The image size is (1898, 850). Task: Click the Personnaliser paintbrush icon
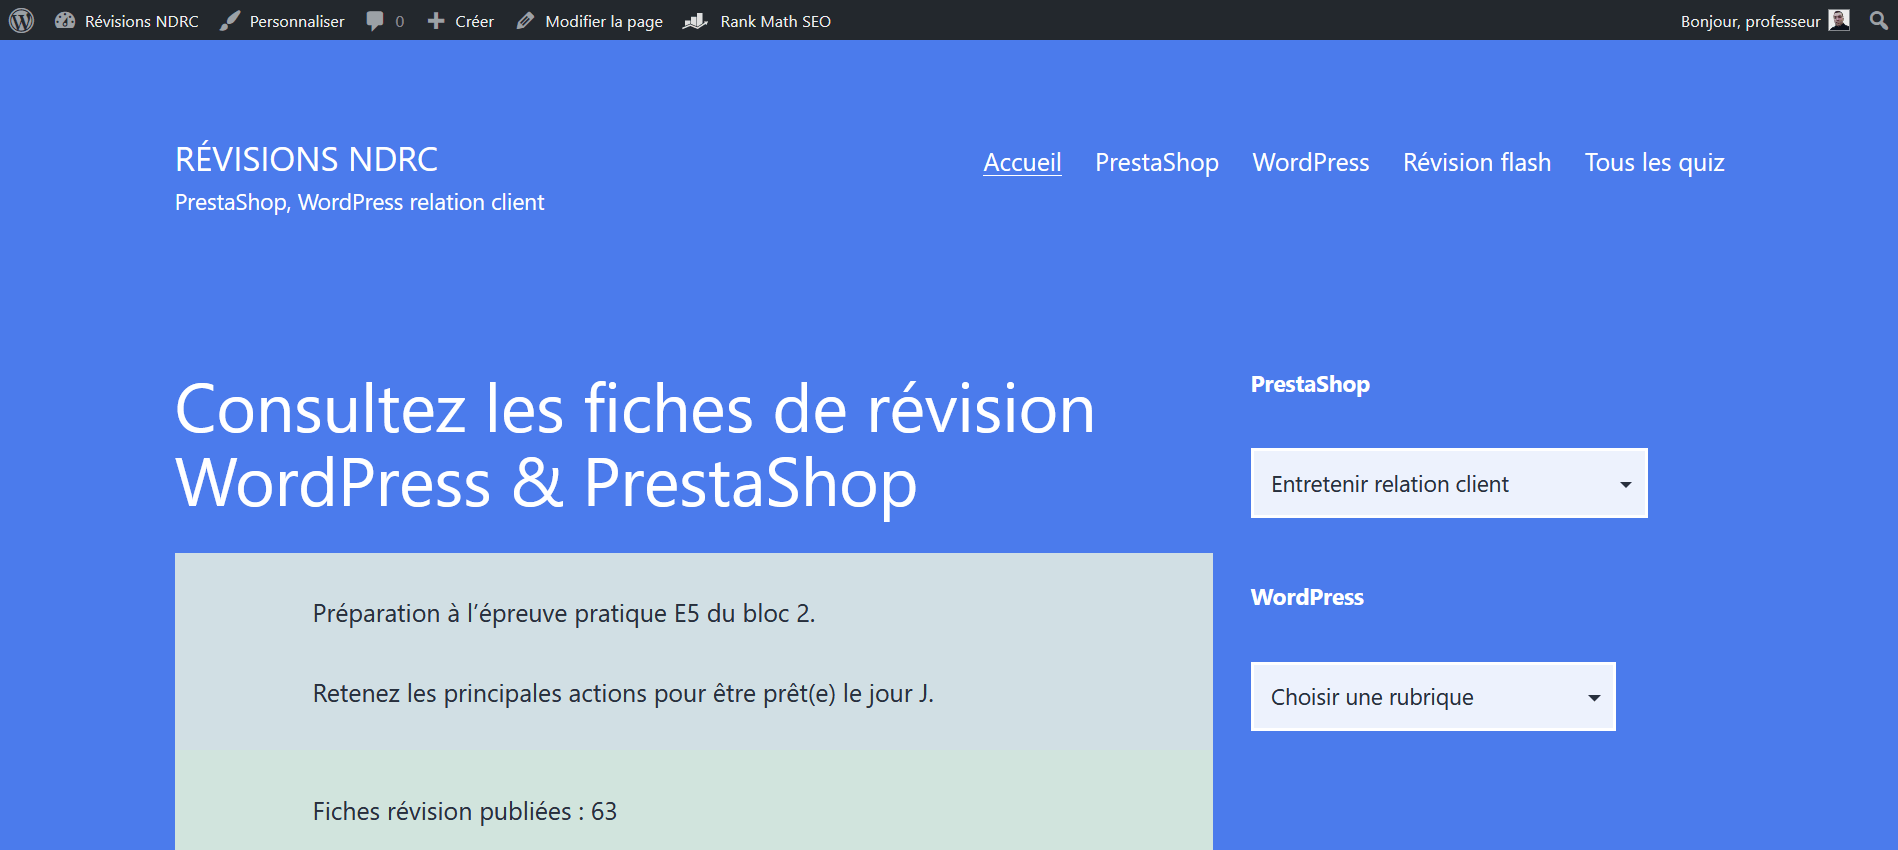[230, 21]
